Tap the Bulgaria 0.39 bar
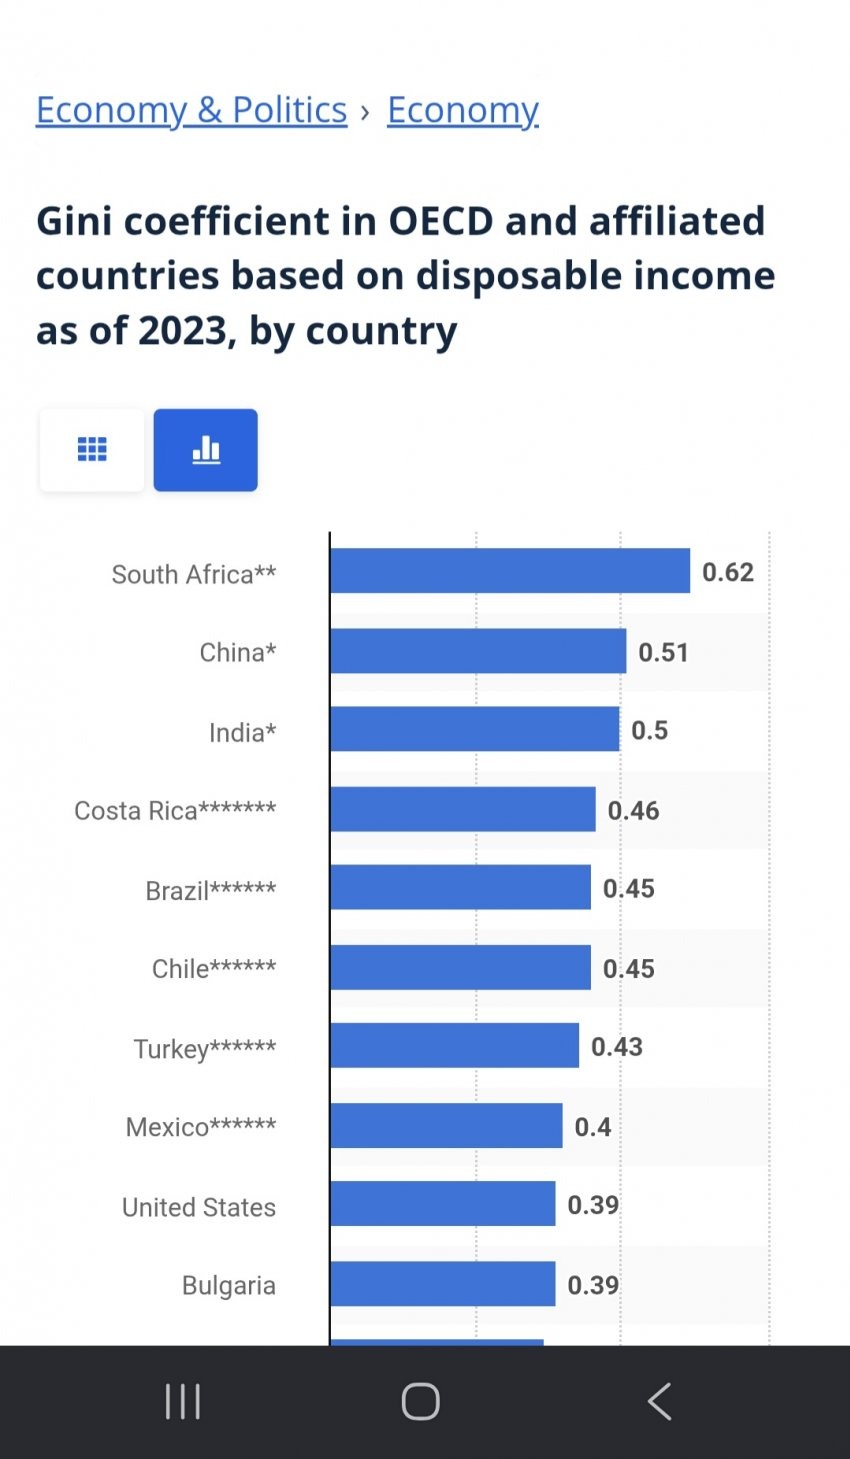The width and height of the screenshot is (850, 1459). pyautogui.click(x=442, y=1284)
